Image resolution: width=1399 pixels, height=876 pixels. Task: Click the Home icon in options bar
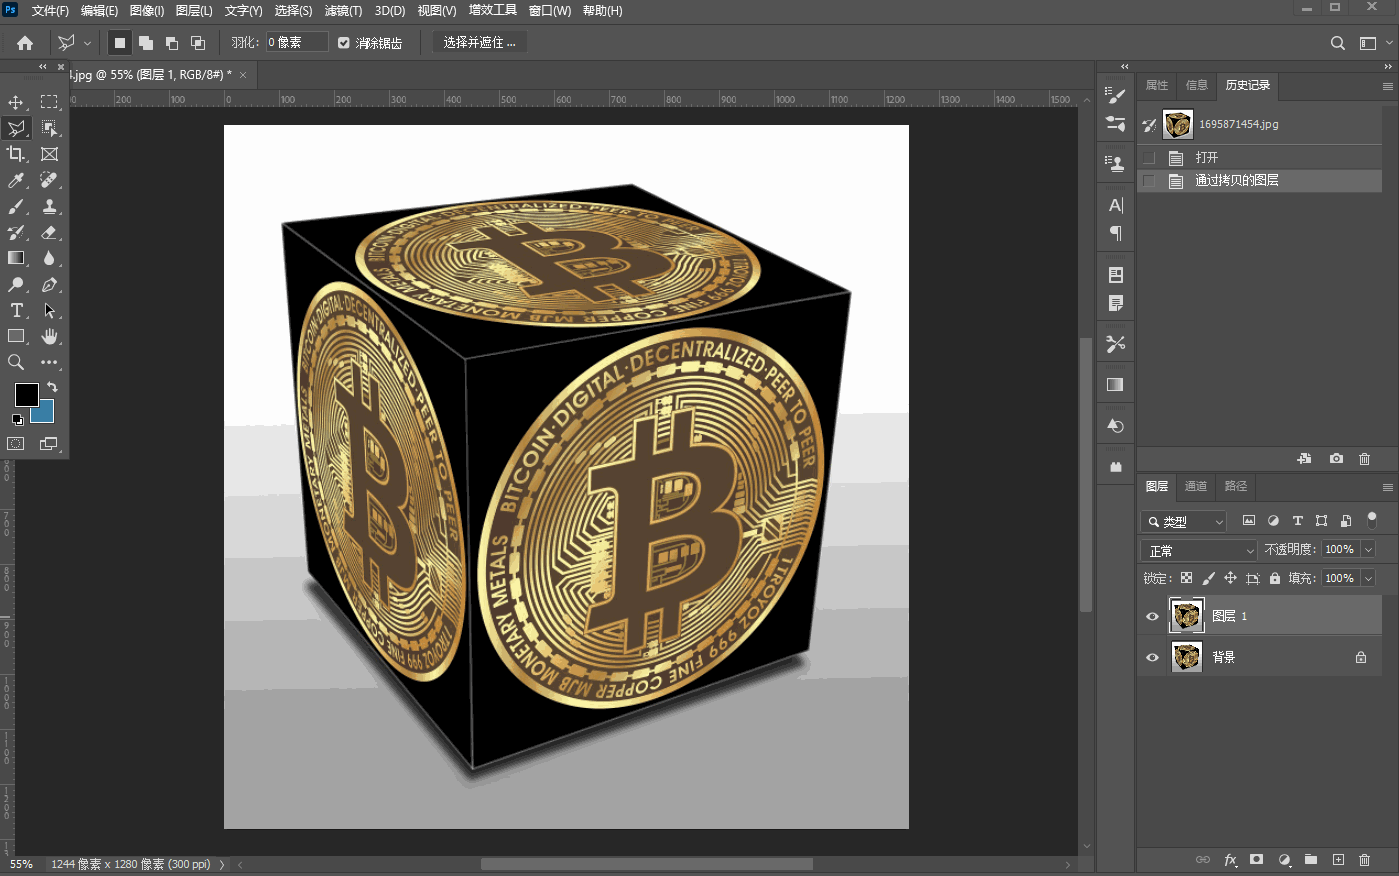tap(25, 43)
